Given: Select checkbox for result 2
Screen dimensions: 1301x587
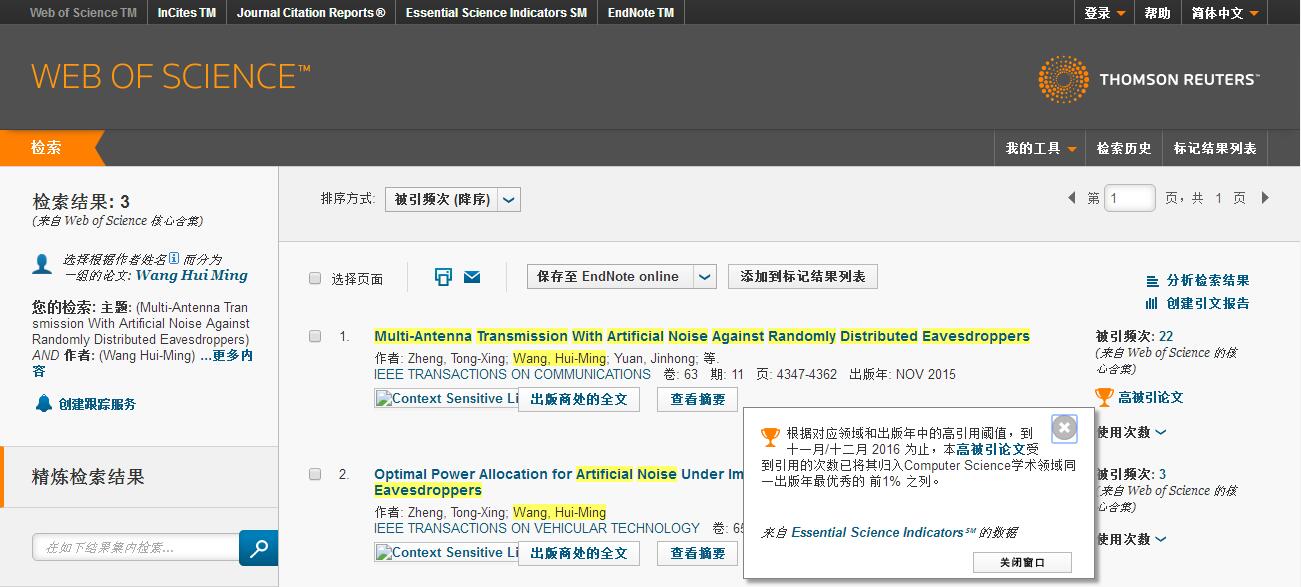Looking at the screenshot, I should (315, 474).
